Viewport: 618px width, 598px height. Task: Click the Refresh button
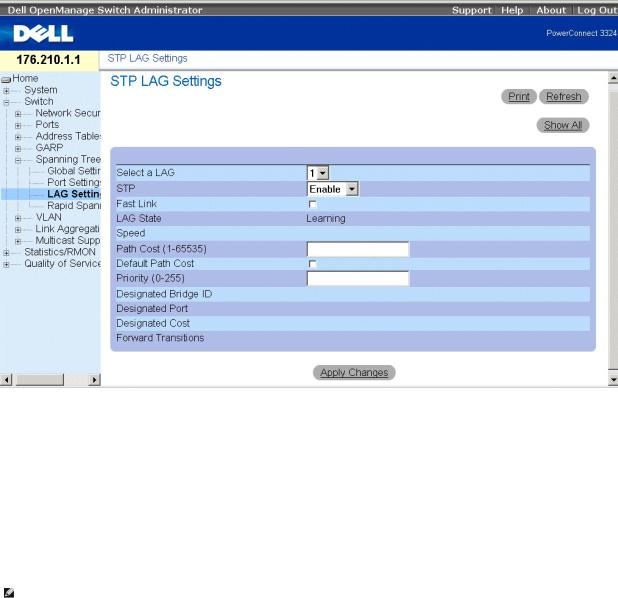(x=564, y=97)
